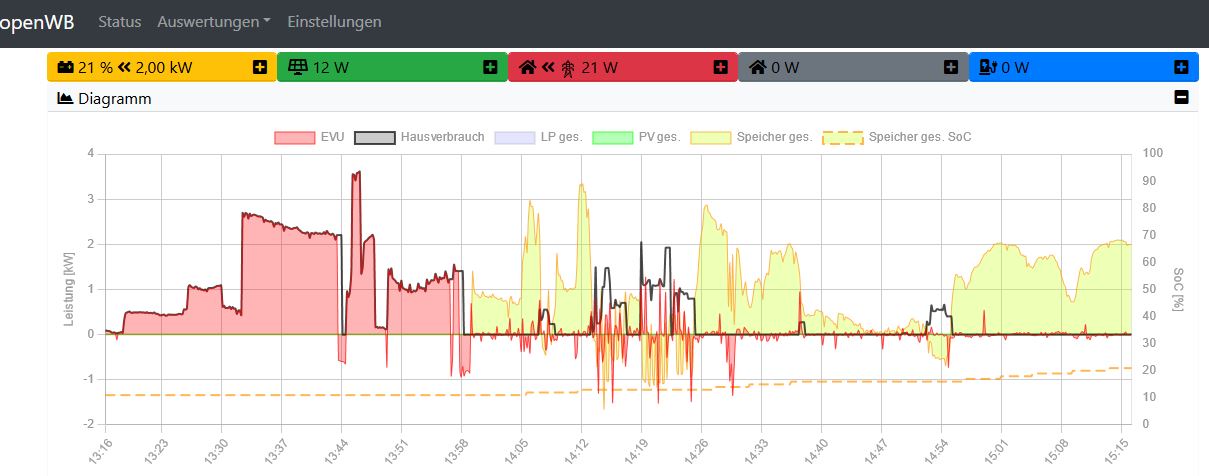Click the 2,00 kW battery power value
The width and height of the screenshot is (1209, 476).
coord(164,68)
